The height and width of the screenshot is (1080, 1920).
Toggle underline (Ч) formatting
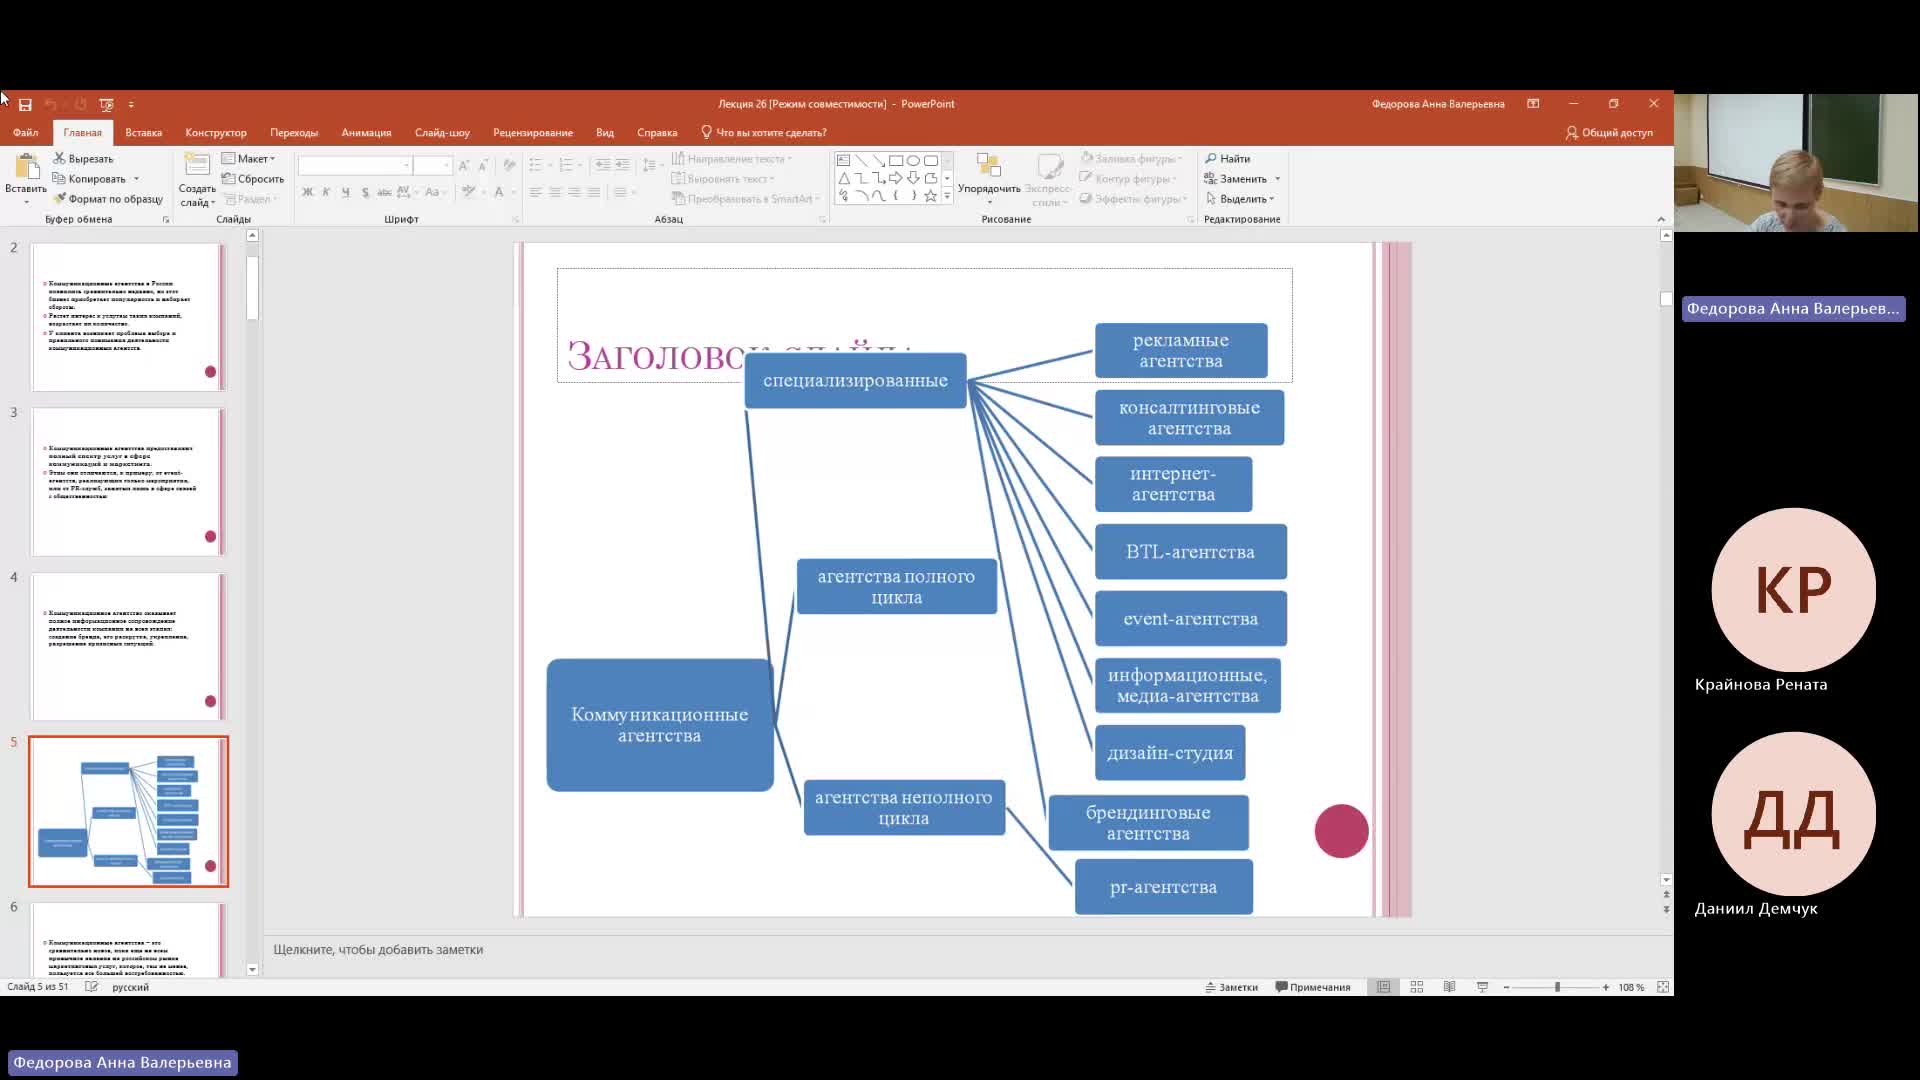[x=346, y=192]
